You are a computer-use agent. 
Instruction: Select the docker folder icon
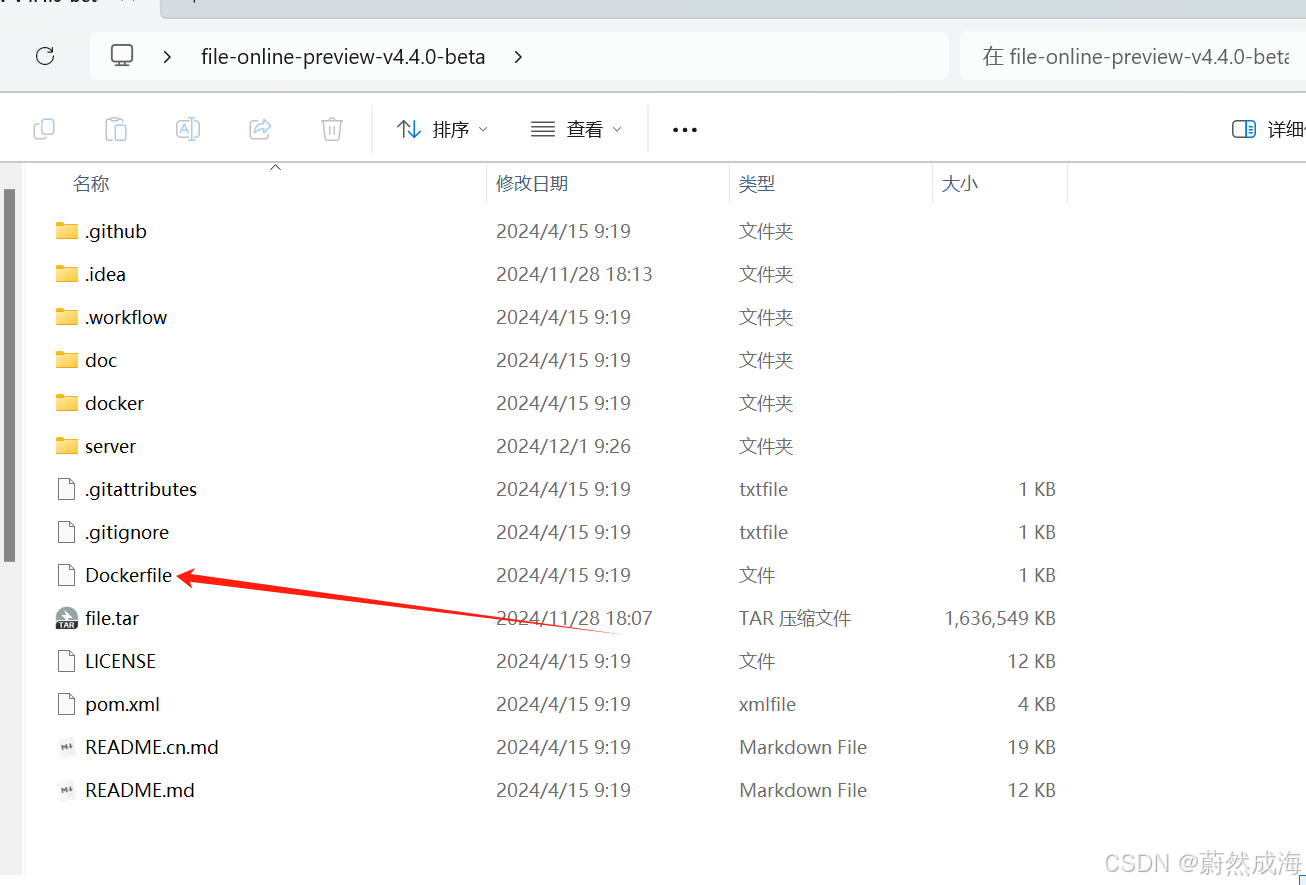[67, 403]
